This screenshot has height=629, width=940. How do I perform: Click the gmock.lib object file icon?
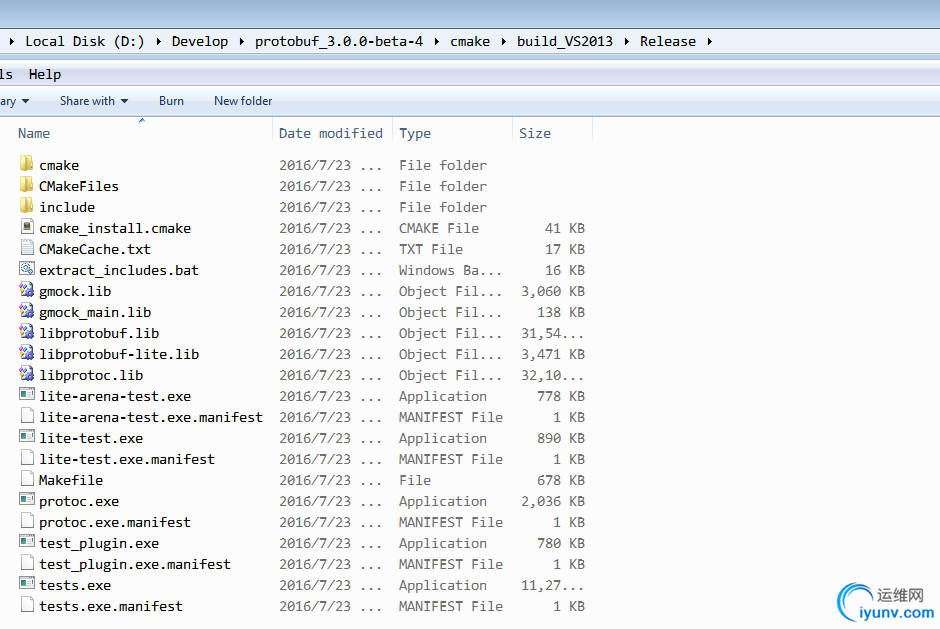26,290
